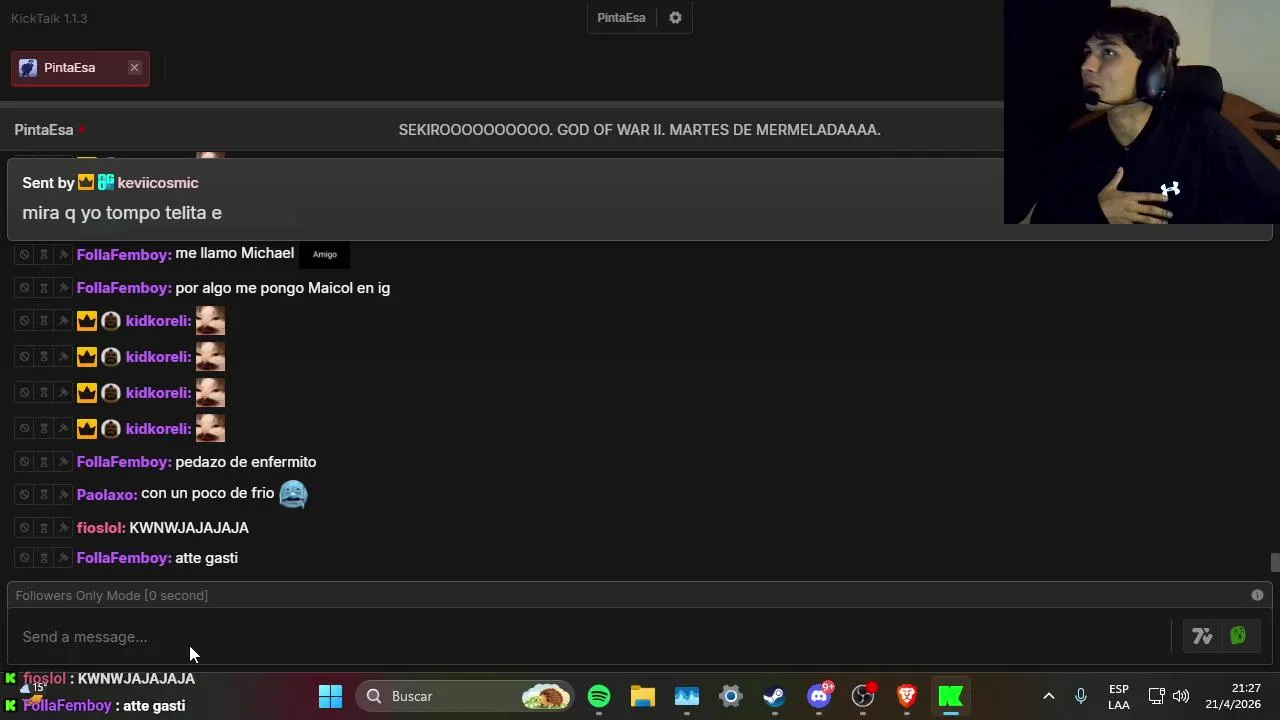Select the text 'pedazo de enfermito'
This screenshot has height=720, width=1280.
click(246, 462)
